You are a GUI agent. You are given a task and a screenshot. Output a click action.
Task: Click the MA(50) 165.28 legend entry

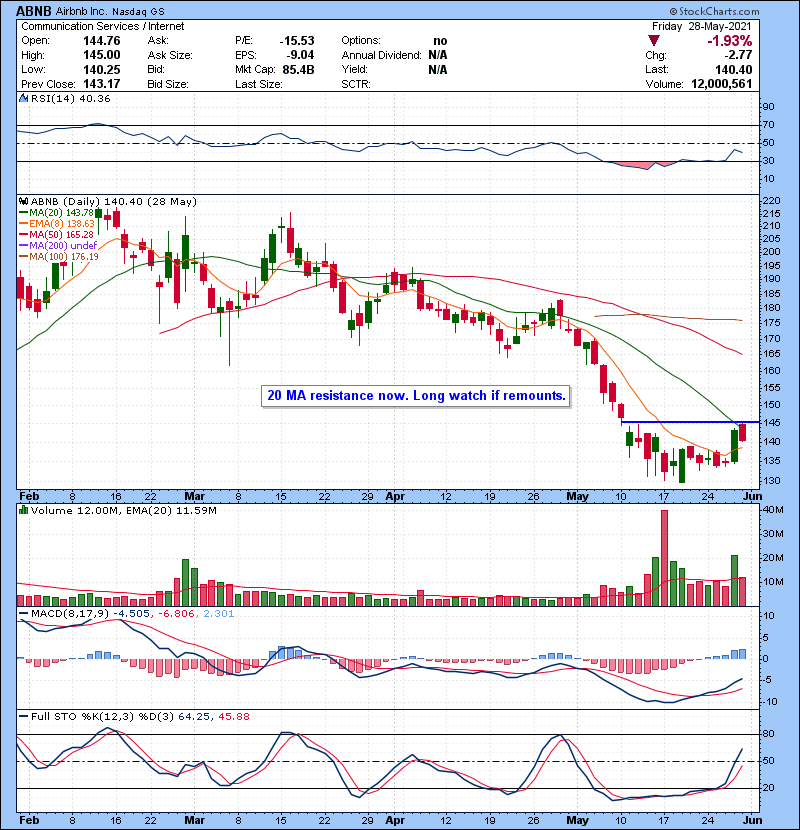point(56,234)
